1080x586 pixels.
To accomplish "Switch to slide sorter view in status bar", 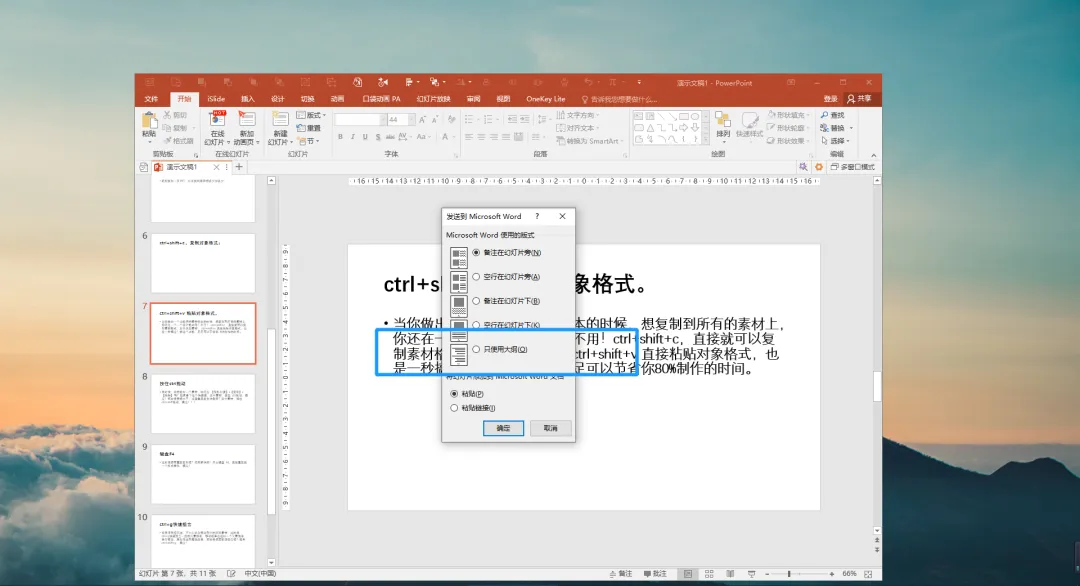I will point(709,574).
